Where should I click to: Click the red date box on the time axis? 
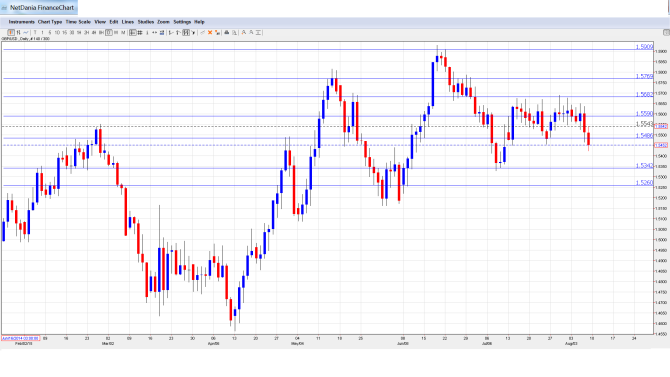tap(20, 338)
